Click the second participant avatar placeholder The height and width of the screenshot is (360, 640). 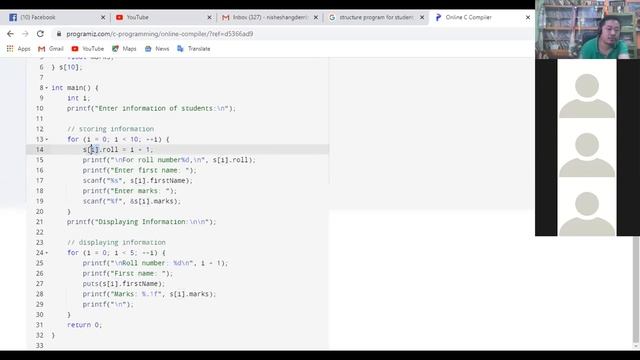click(587, 148)
